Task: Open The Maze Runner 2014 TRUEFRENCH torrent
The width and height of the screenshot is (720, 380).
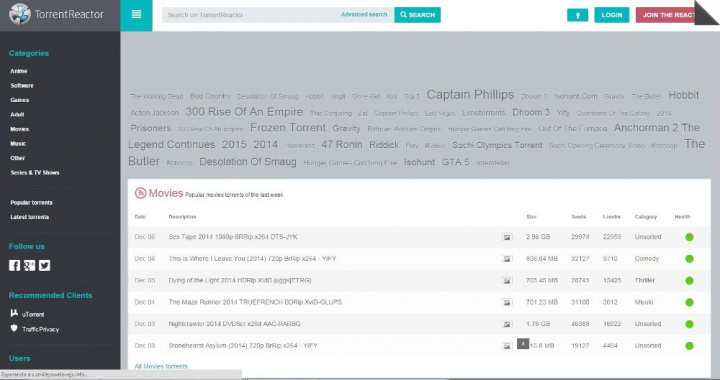Action: [255, 302]
